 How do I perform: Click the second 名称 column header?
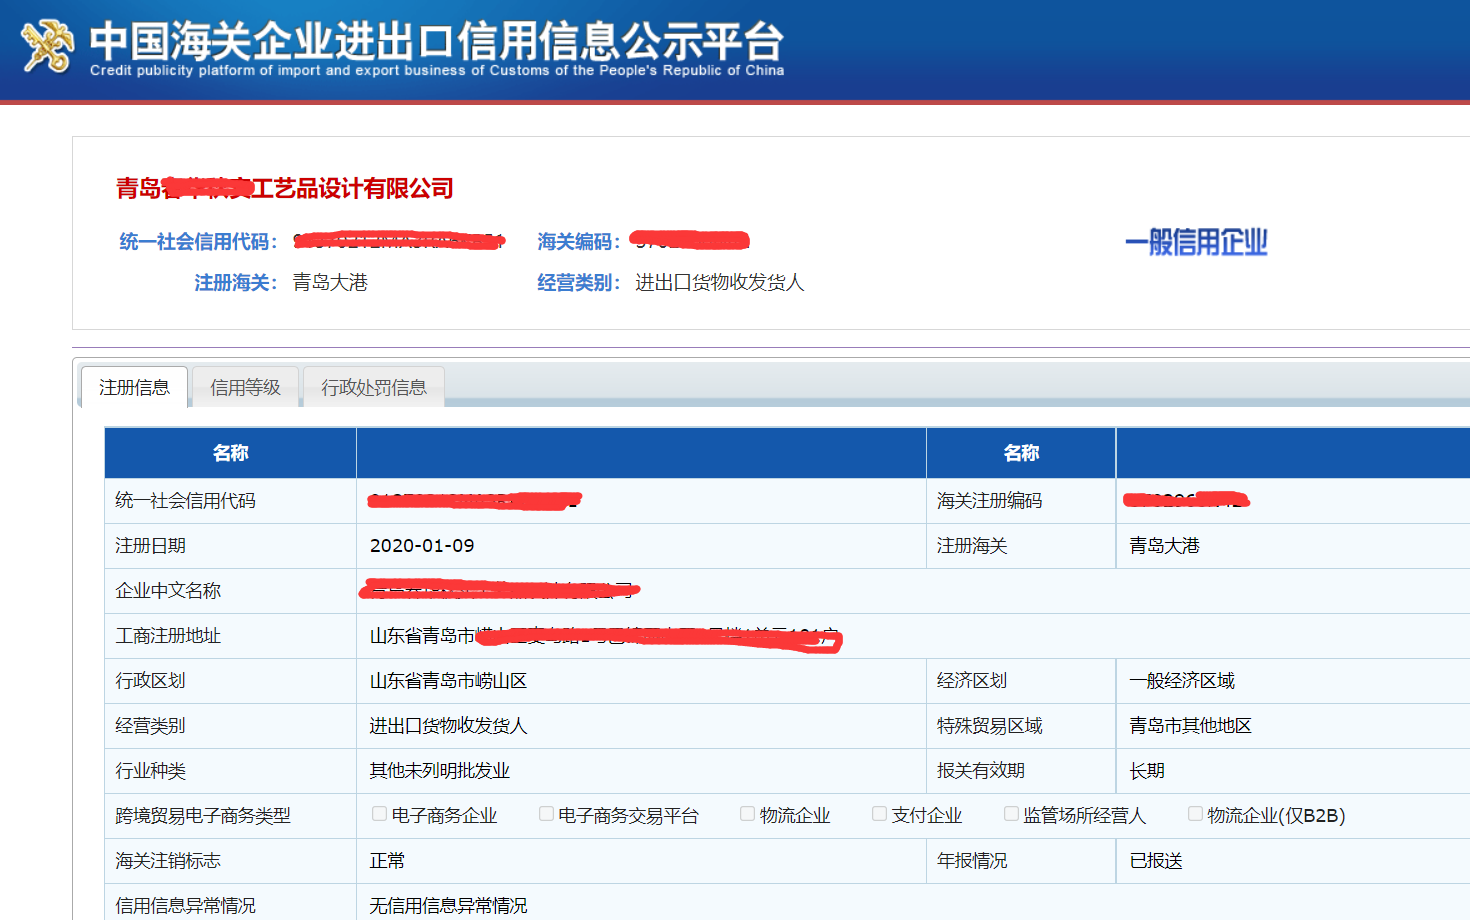tap(1021, 453)
